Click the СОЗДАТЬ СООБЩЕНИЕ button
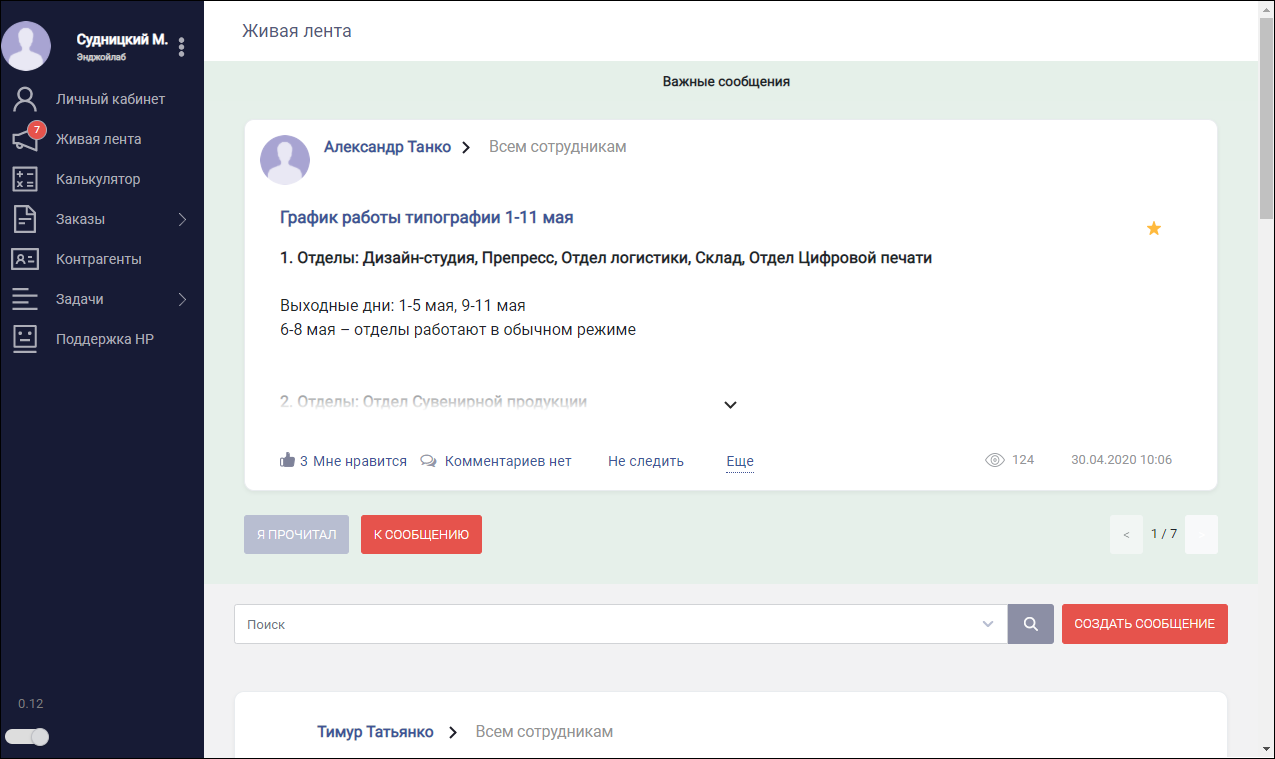The image size is (1275, 759). click(1145, 624)
